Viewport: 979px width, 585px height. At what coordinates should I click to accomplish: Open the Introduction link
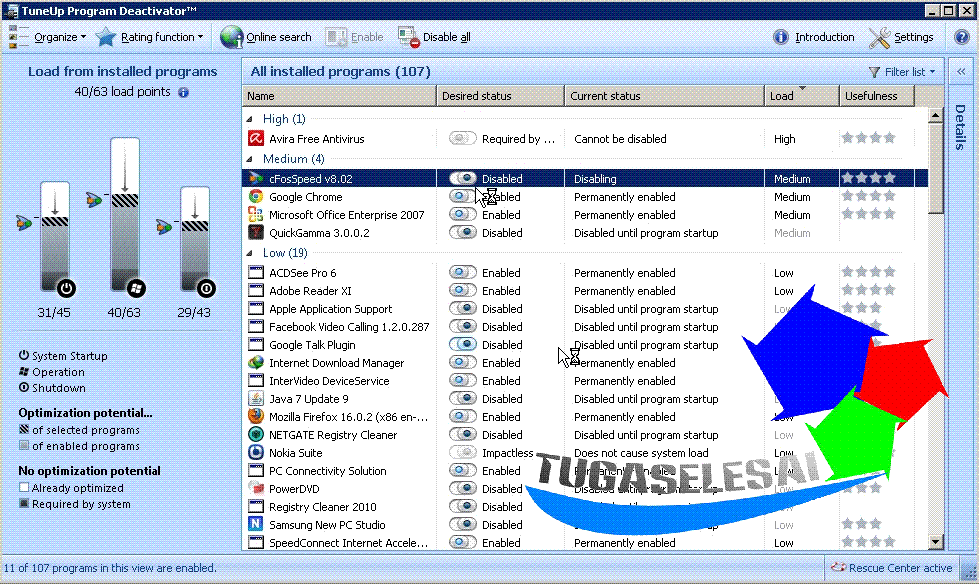tap(824, 37)
